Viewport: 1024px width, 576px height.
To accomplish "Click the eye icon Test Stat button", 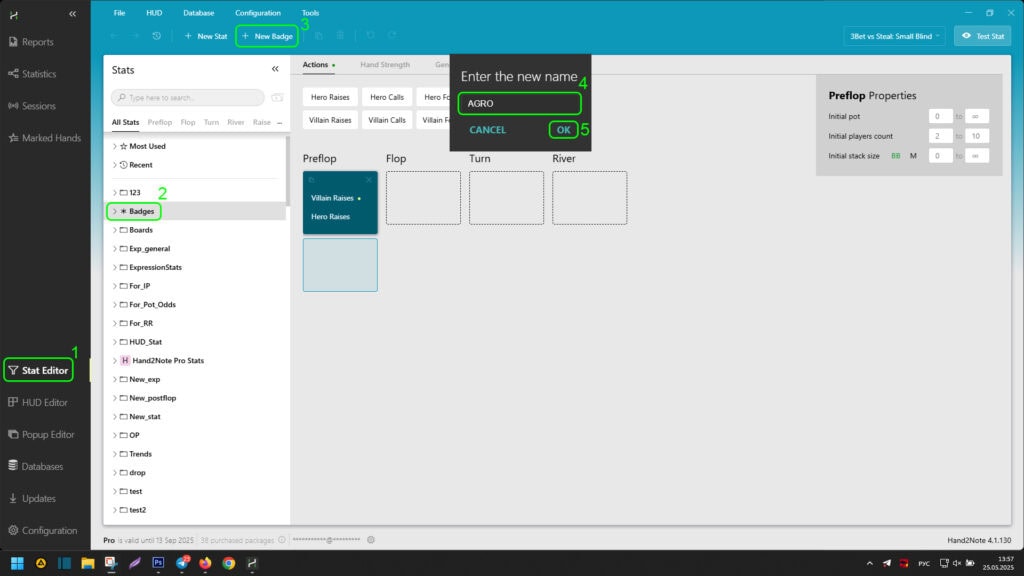I will coord(982,36).
